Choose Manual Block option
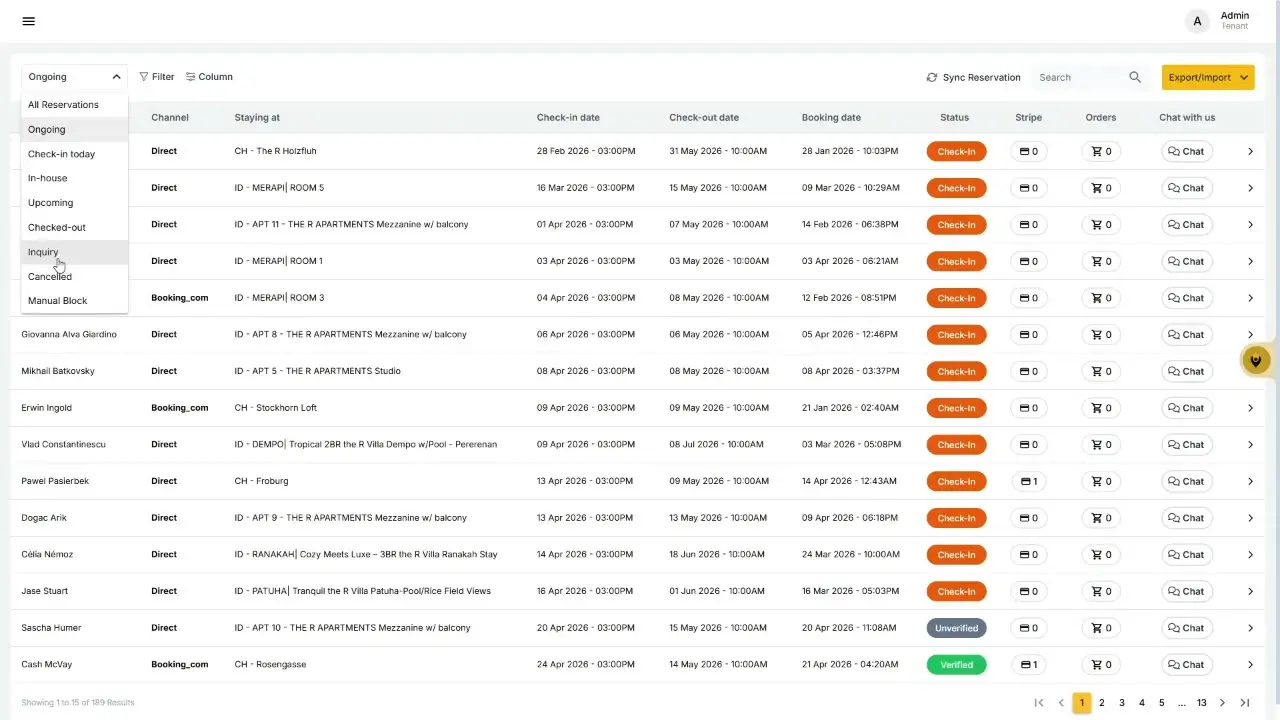 click(x=75, y=301)
